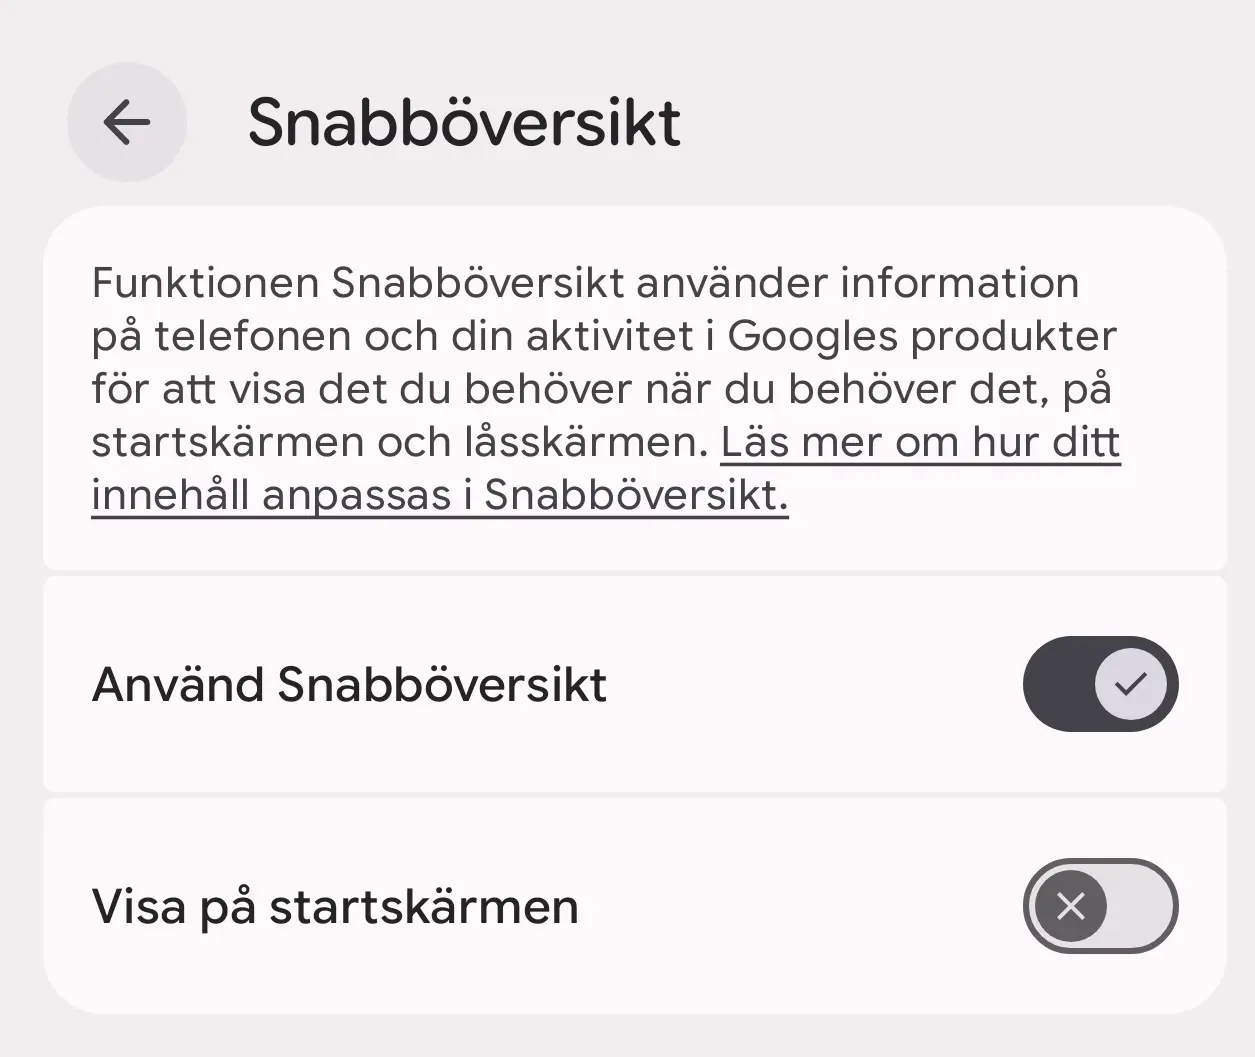The height and width of the screenshot is (1057, 1255).
Task: Click the checkmark icon on the enabled switch
Action: click(1130, 684)
